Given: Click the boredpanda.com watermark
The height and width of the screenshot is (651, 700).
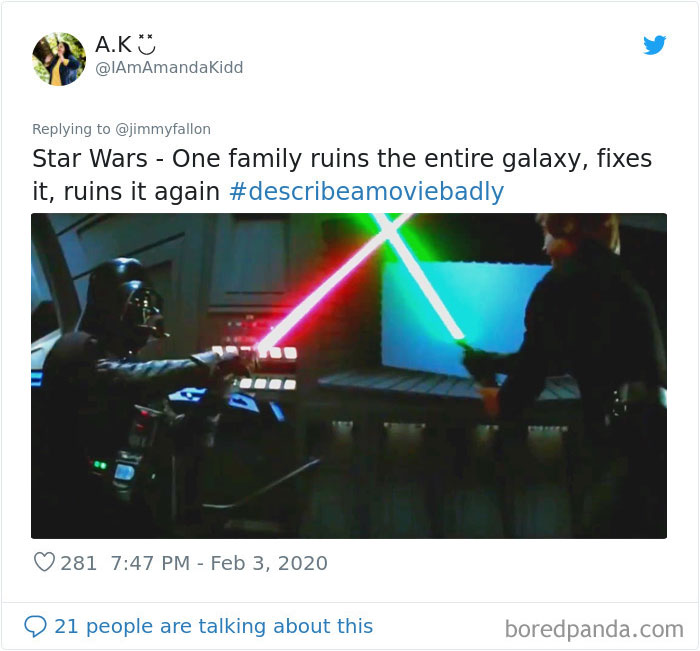Looking at the screenshot, I should 594,629.
